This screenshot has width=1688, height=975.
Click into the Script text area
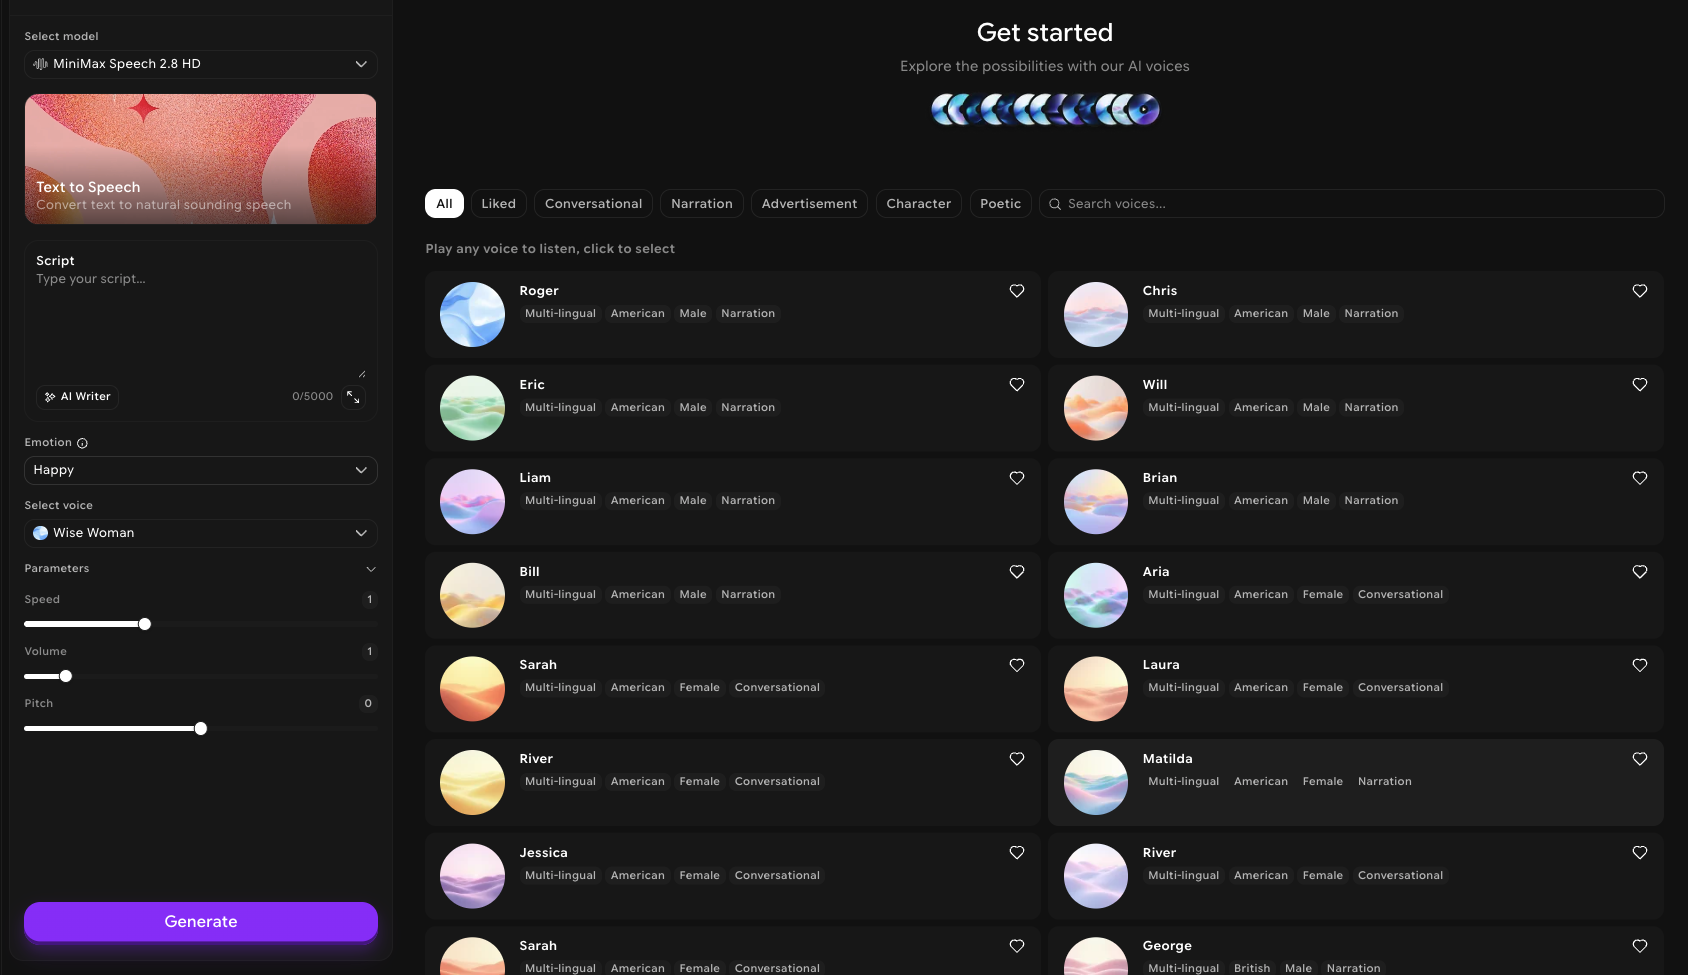click(201, 325)
